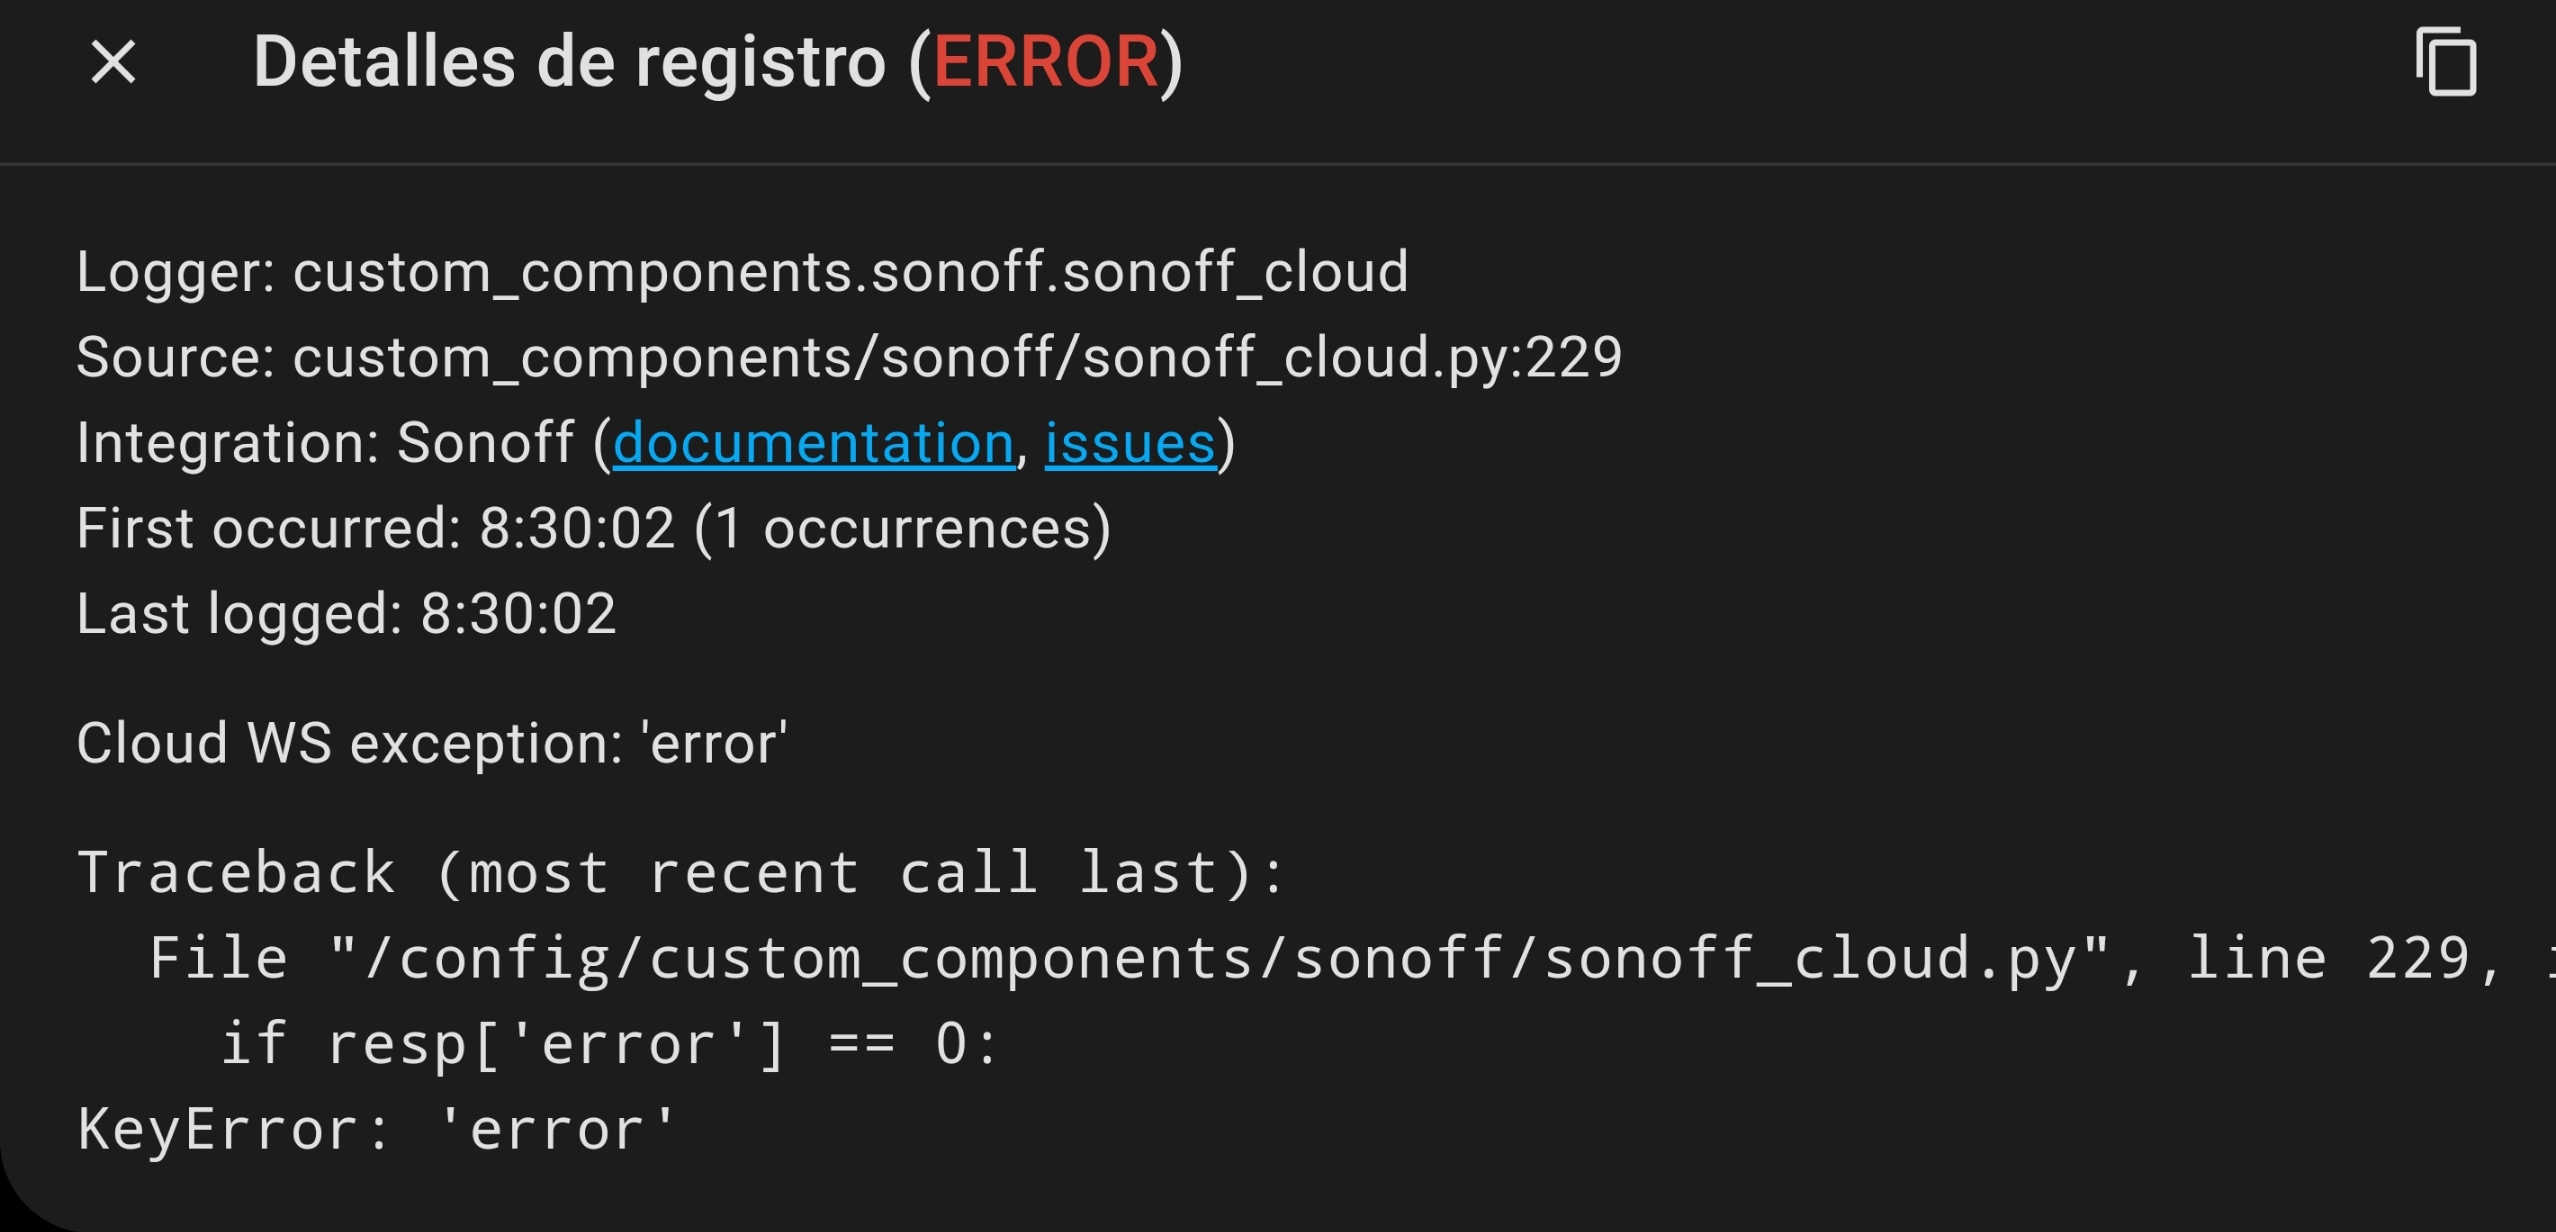This screenshot has width=2556, height=1232.
Task: Click the code line if resp['error'] == 0
Action: tap(608, 1042)
